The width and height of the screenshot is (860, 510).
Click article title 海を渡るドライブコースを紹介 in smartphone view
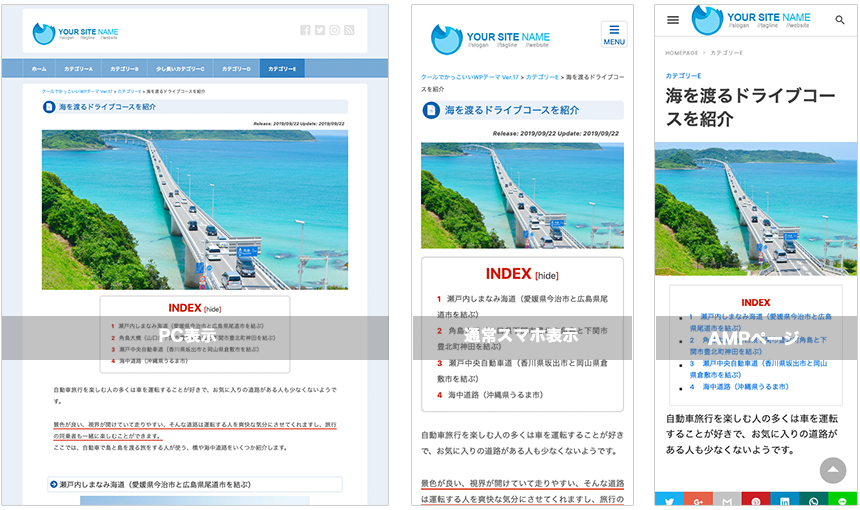click(512, 110)
